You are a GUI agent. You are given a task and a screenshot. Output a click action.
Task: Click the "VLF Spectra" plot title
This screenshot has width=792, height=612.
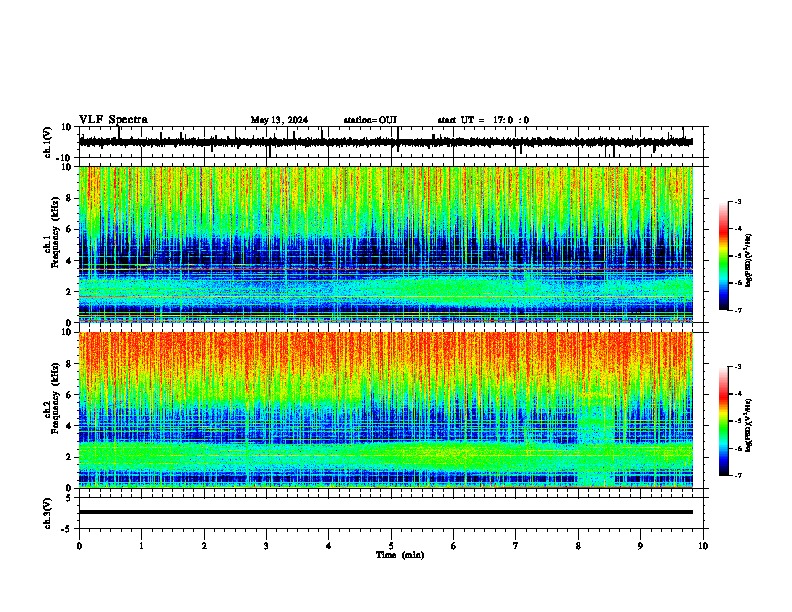pos(113,120)
